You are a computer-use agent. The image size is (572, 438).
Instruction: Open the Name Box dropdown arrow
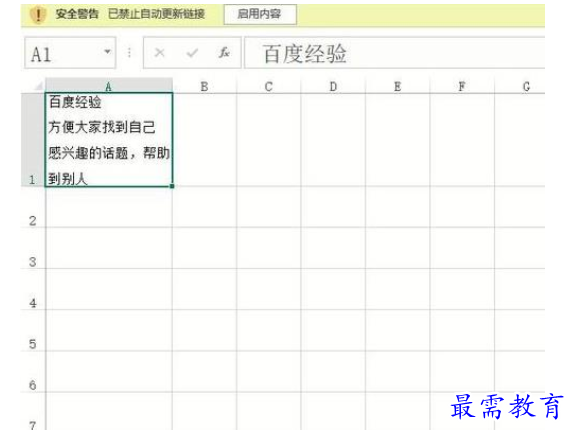point(107,52)
